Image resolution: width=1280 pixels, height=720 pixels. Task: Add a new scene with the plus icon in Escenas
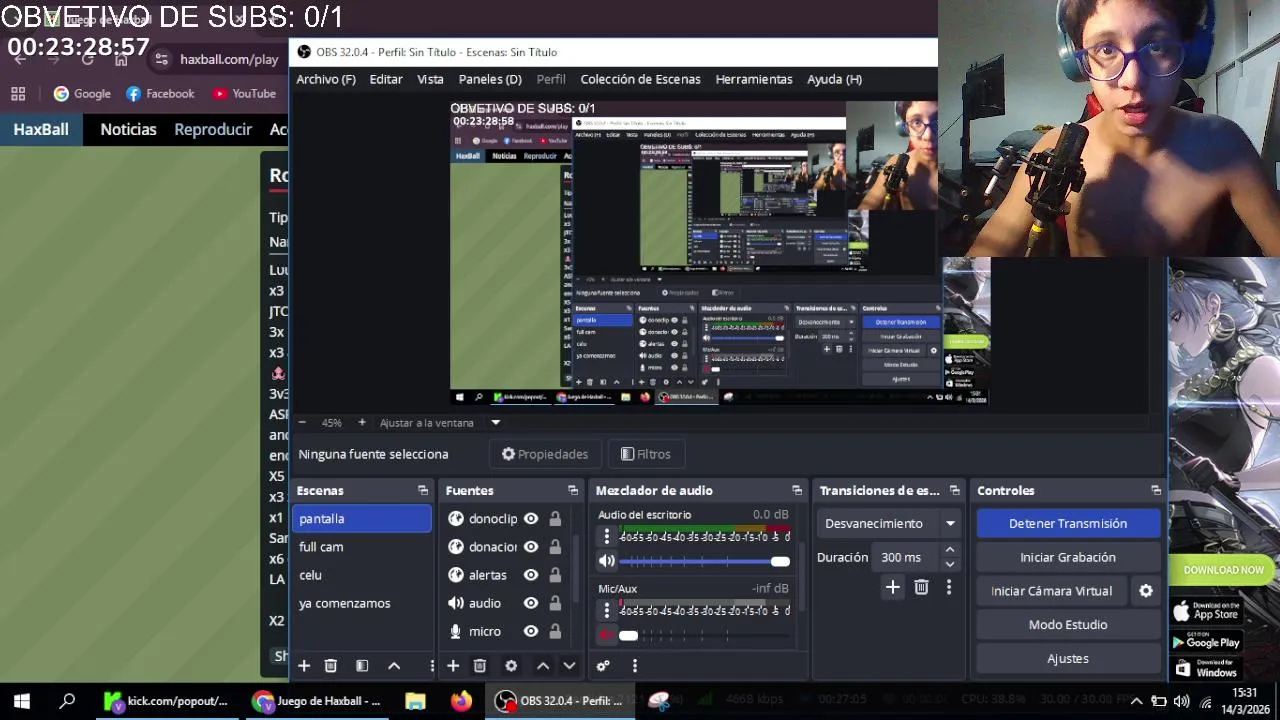tap(304, 666)
